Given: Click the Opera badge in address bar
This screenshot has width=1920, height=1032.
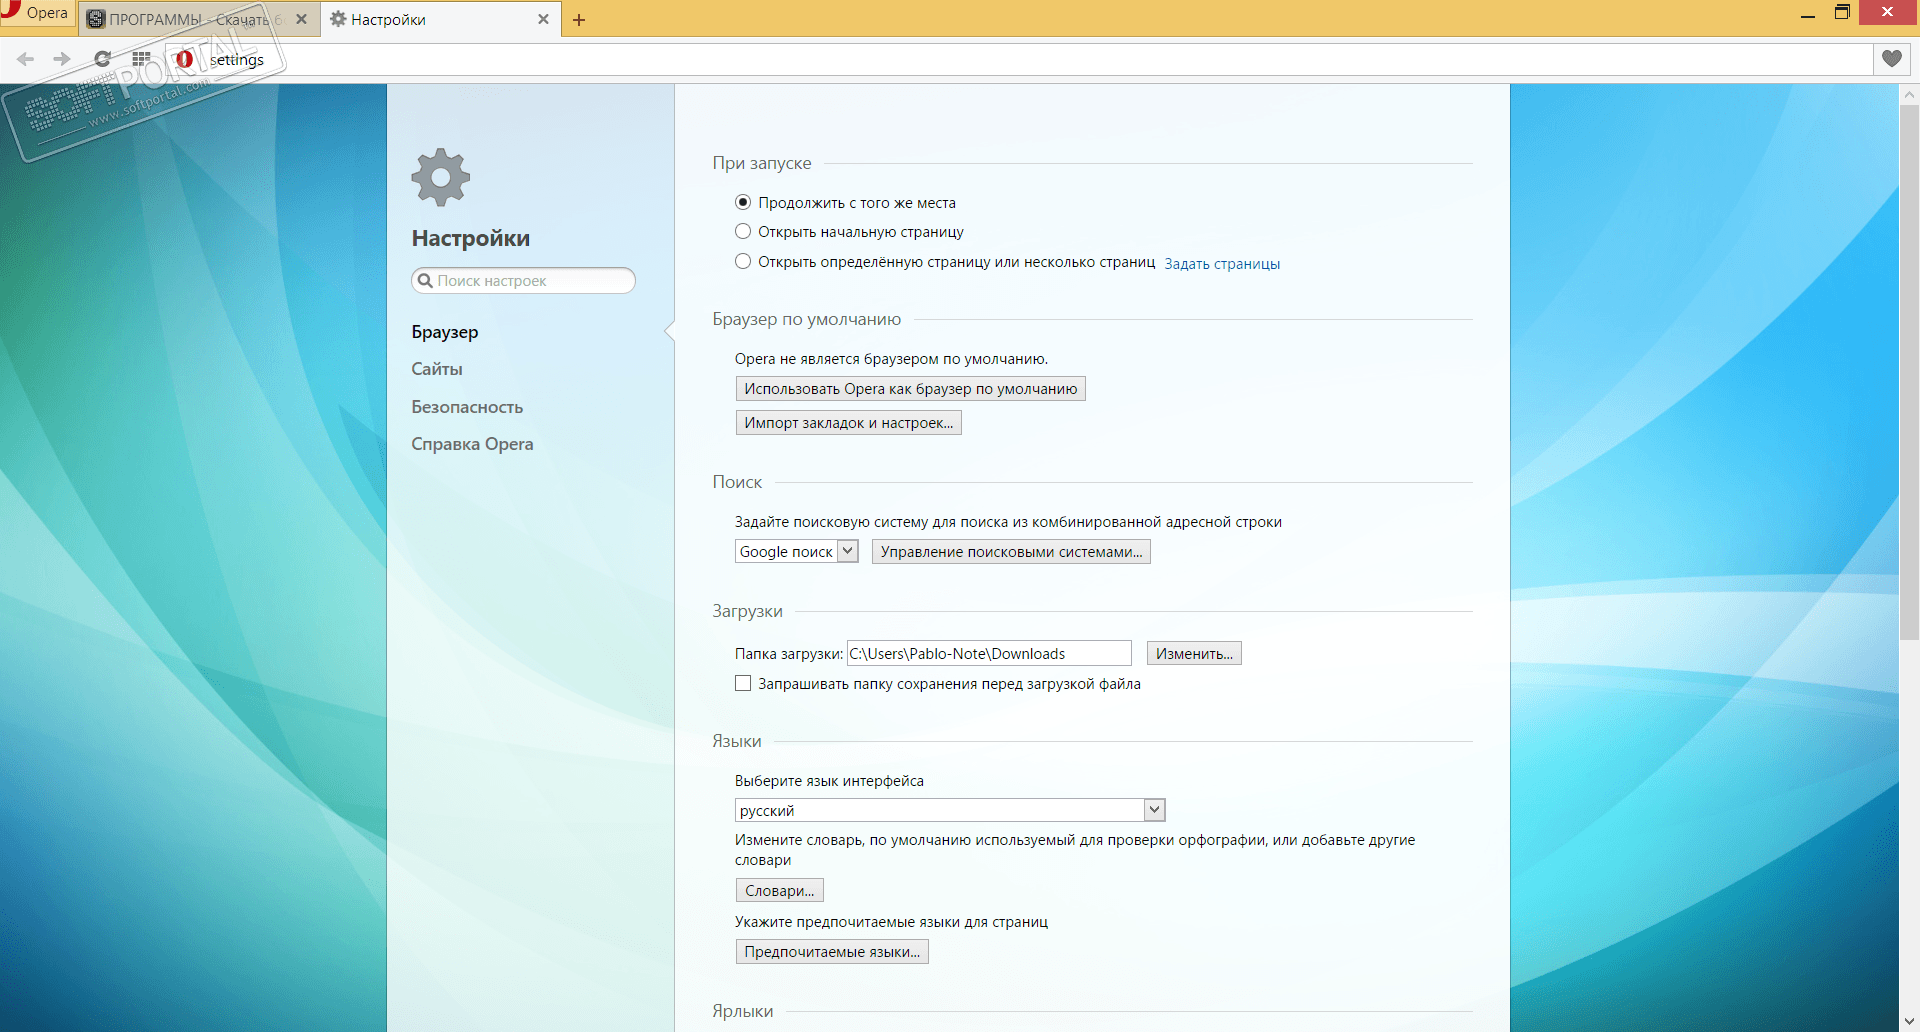Looking at the screenshot, I should (184, 59).
